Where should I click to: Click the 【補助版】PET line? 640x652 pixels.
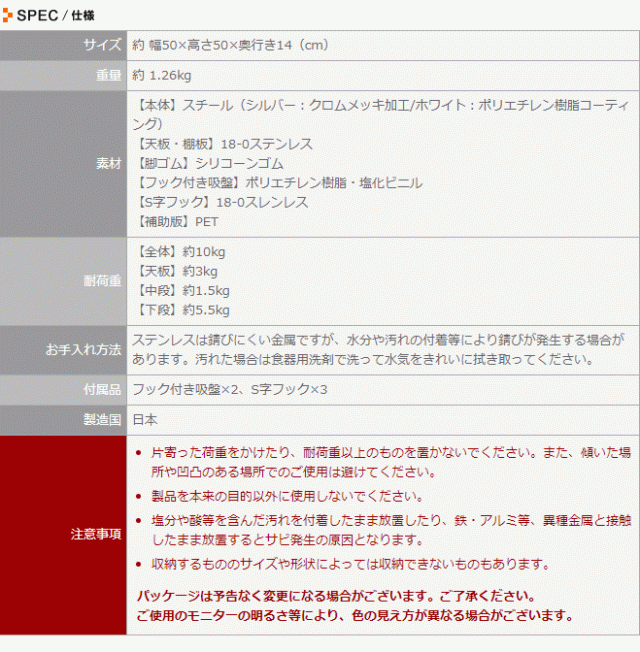coord(175,222)
